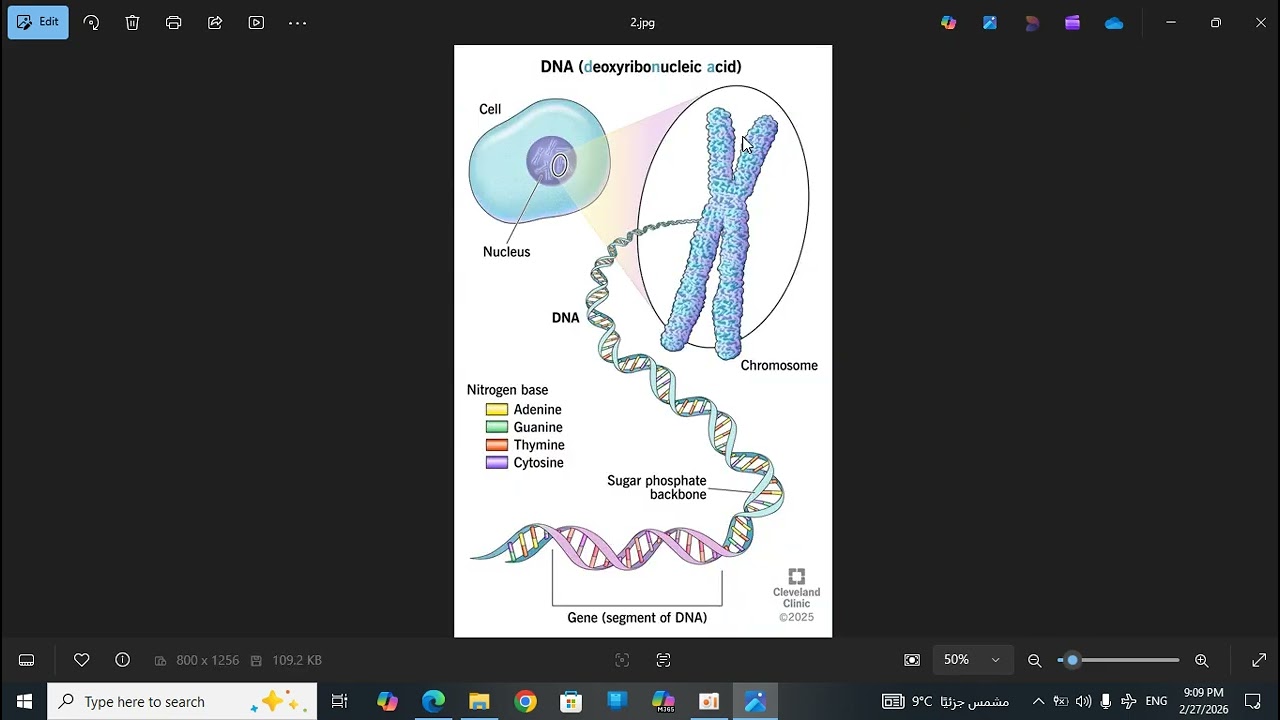Start slideshow using the play icon
The width and height of the screenshot is (1280, 720).
[x=256, y=22]
